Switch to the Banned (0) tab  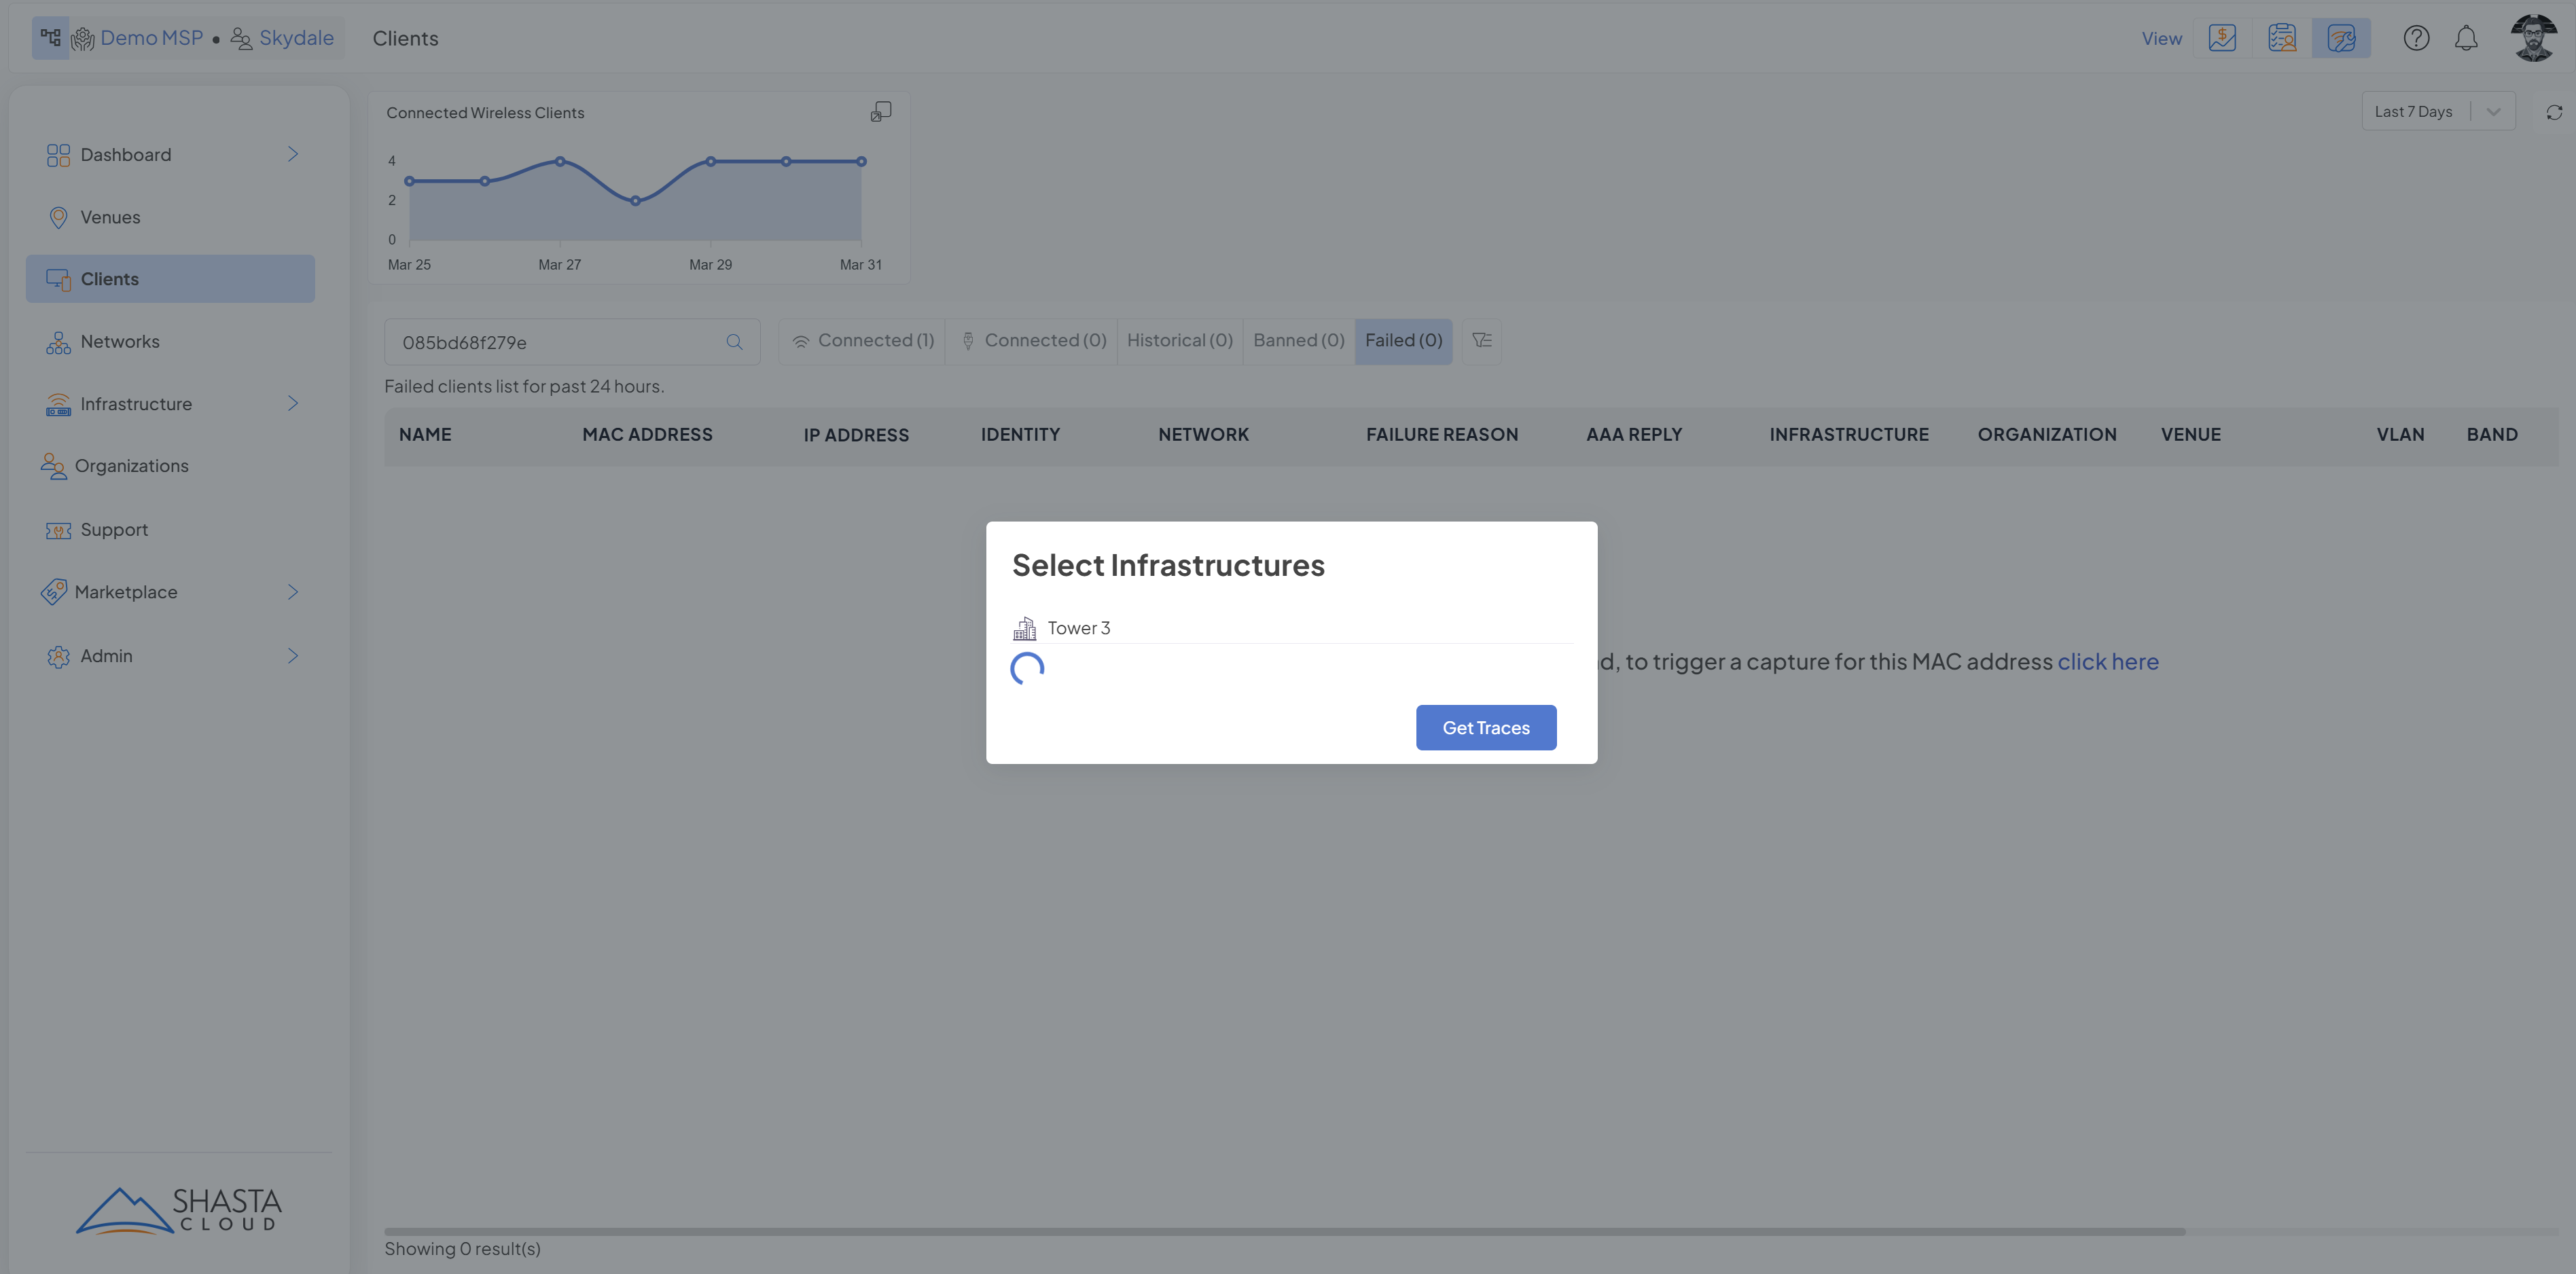(x=1298, y=340)
